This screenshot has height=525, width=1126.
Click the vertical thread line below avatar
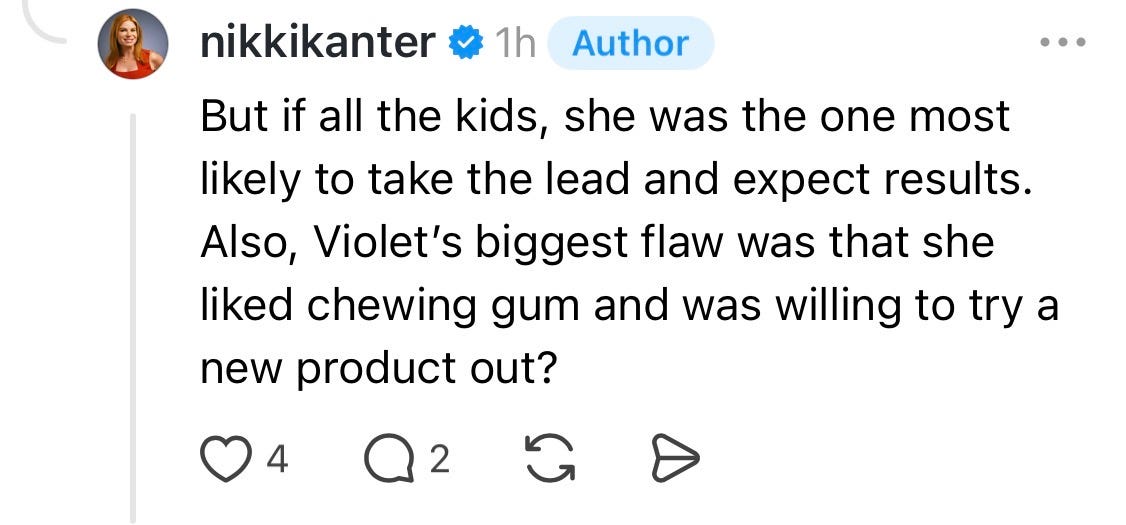tap(133, 318)
